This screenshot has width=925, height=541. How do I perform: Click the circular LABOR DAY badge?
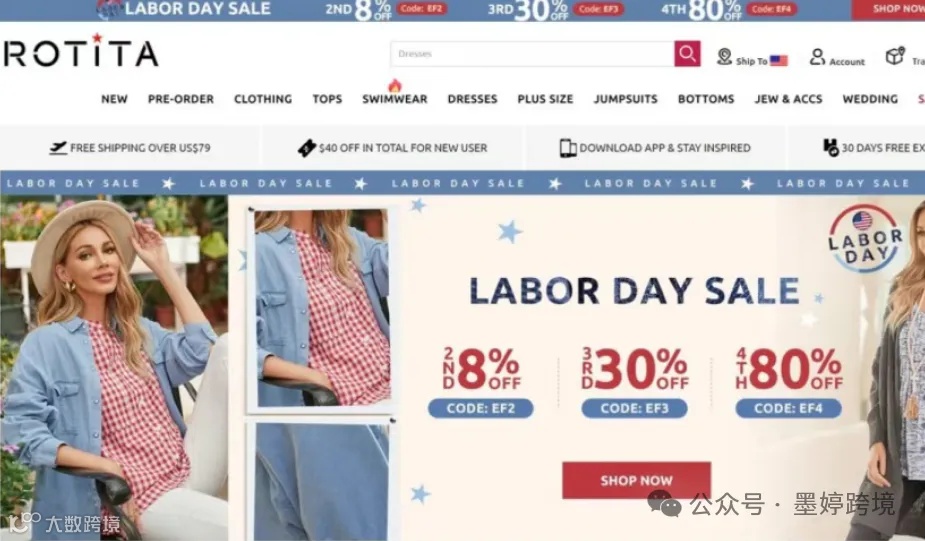865,238
